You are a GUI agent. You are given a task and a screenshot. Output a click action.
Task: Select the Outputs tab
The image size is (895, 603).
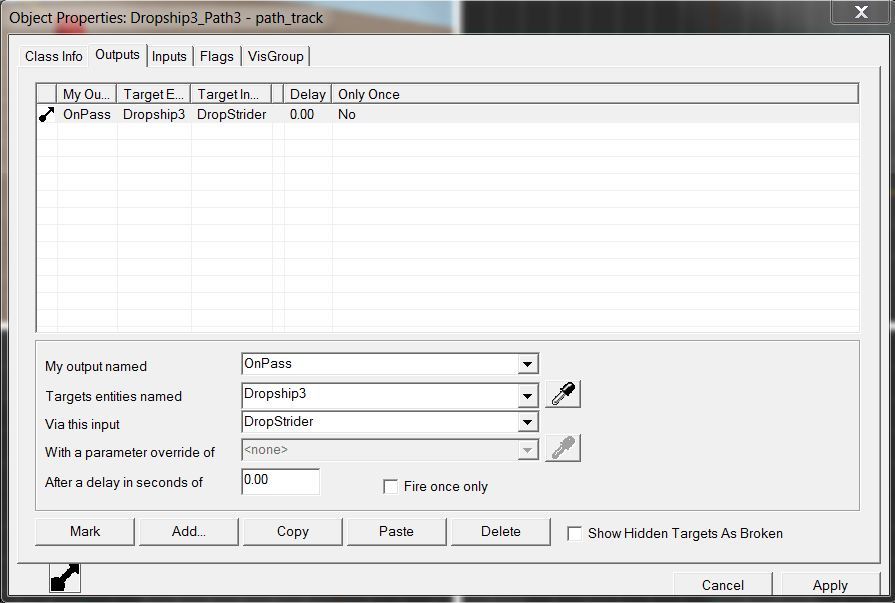click(x=118, y=55)
